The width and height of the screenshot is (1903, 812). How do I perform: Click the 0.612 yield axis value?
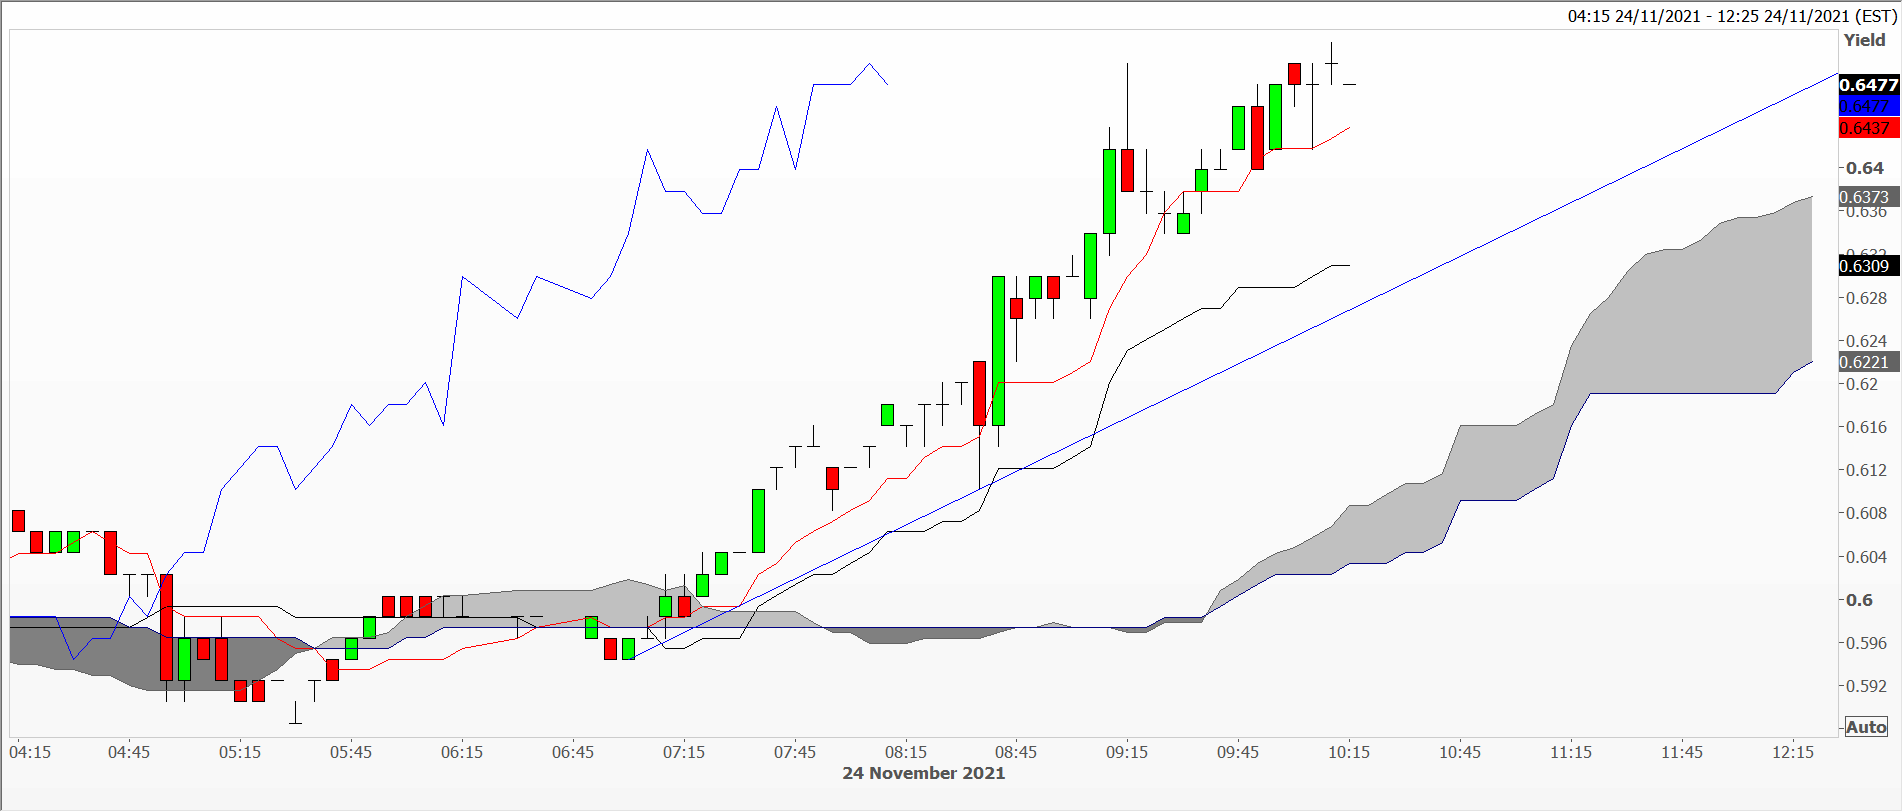click(1867, 470)
